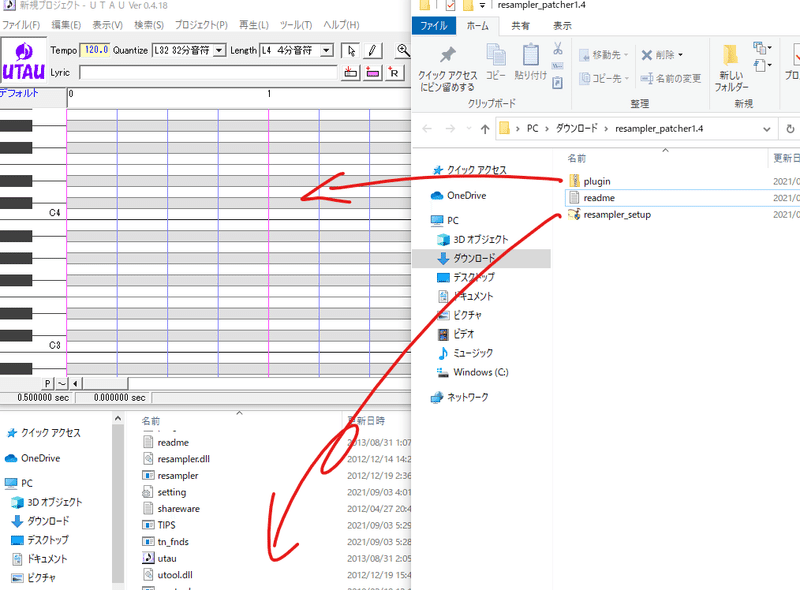
Task: Click the UTAU singer logo image
Action: 23,61
